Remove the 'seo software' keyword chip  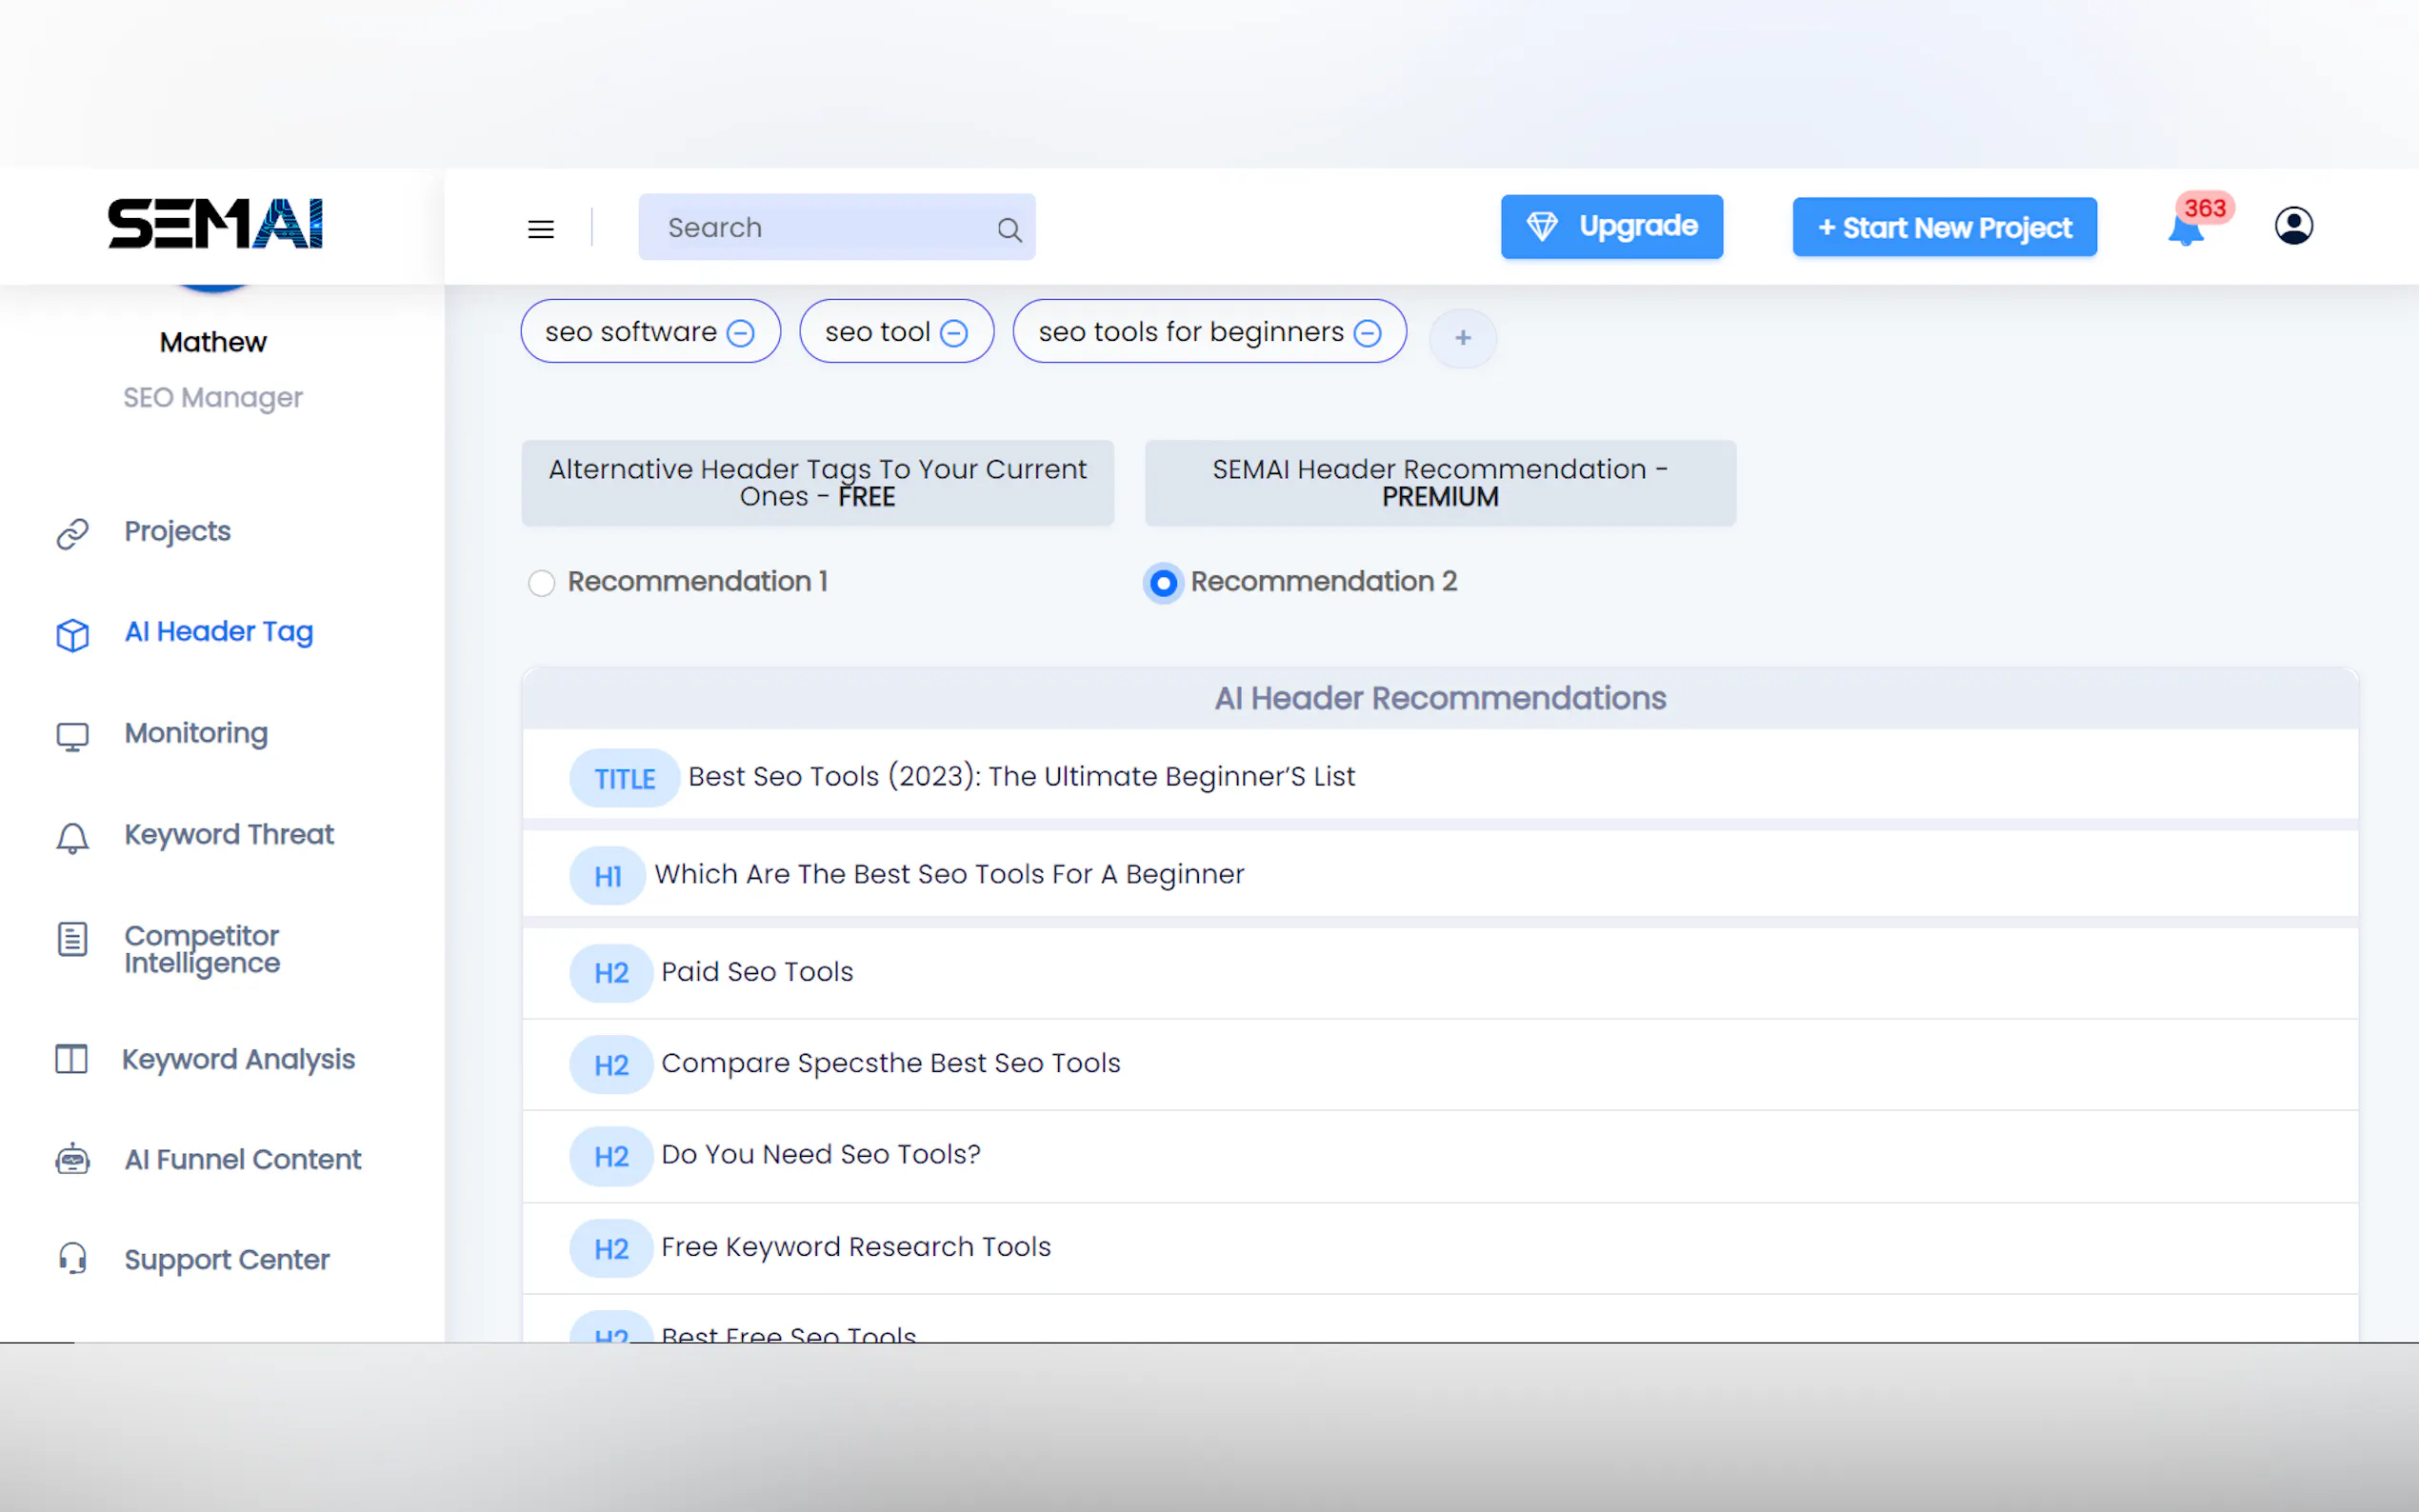click(740, 333)
